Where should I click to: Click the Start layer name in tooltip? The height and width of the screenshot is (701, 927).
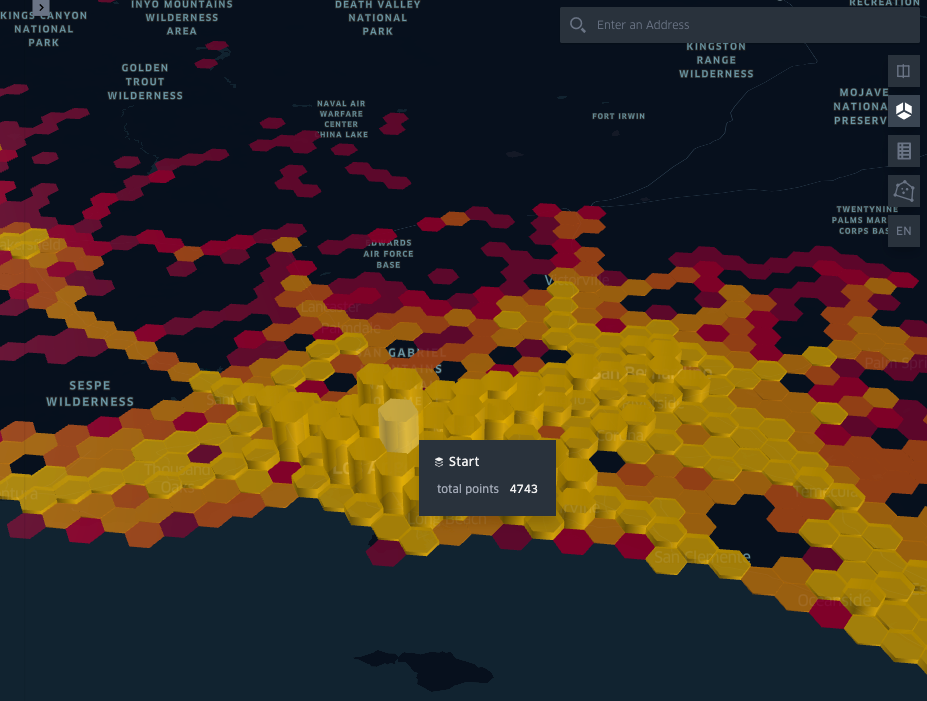point(464,461)
